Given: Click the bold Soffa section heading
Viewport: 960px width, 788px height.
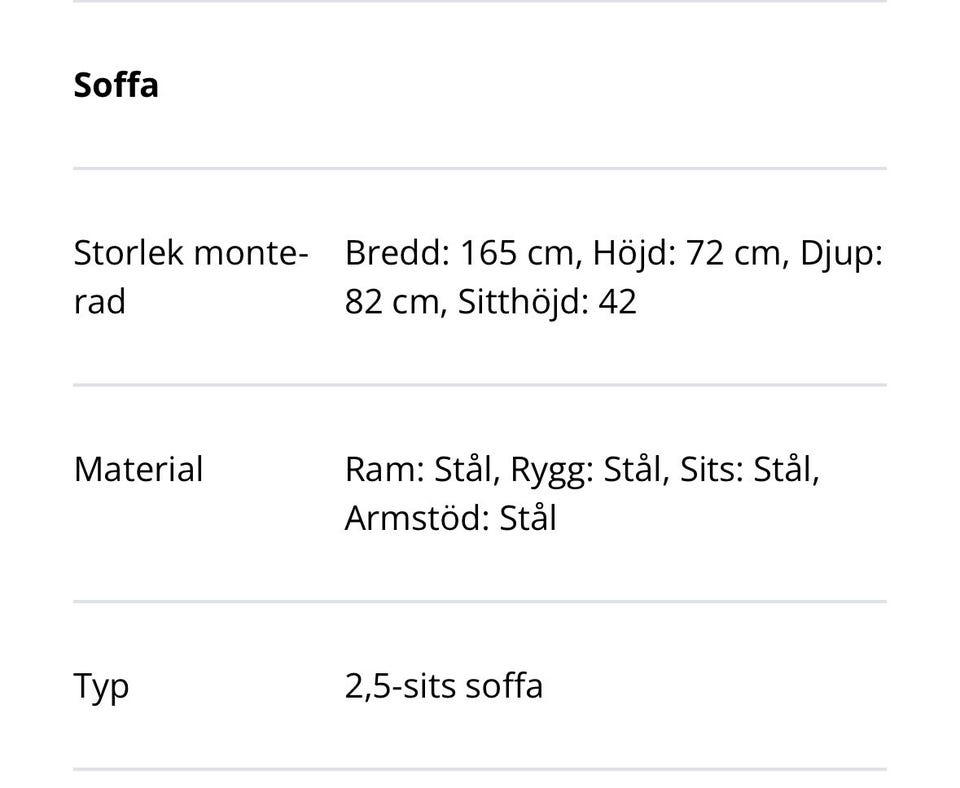Looking at the screenshot, I should (116, 85).
